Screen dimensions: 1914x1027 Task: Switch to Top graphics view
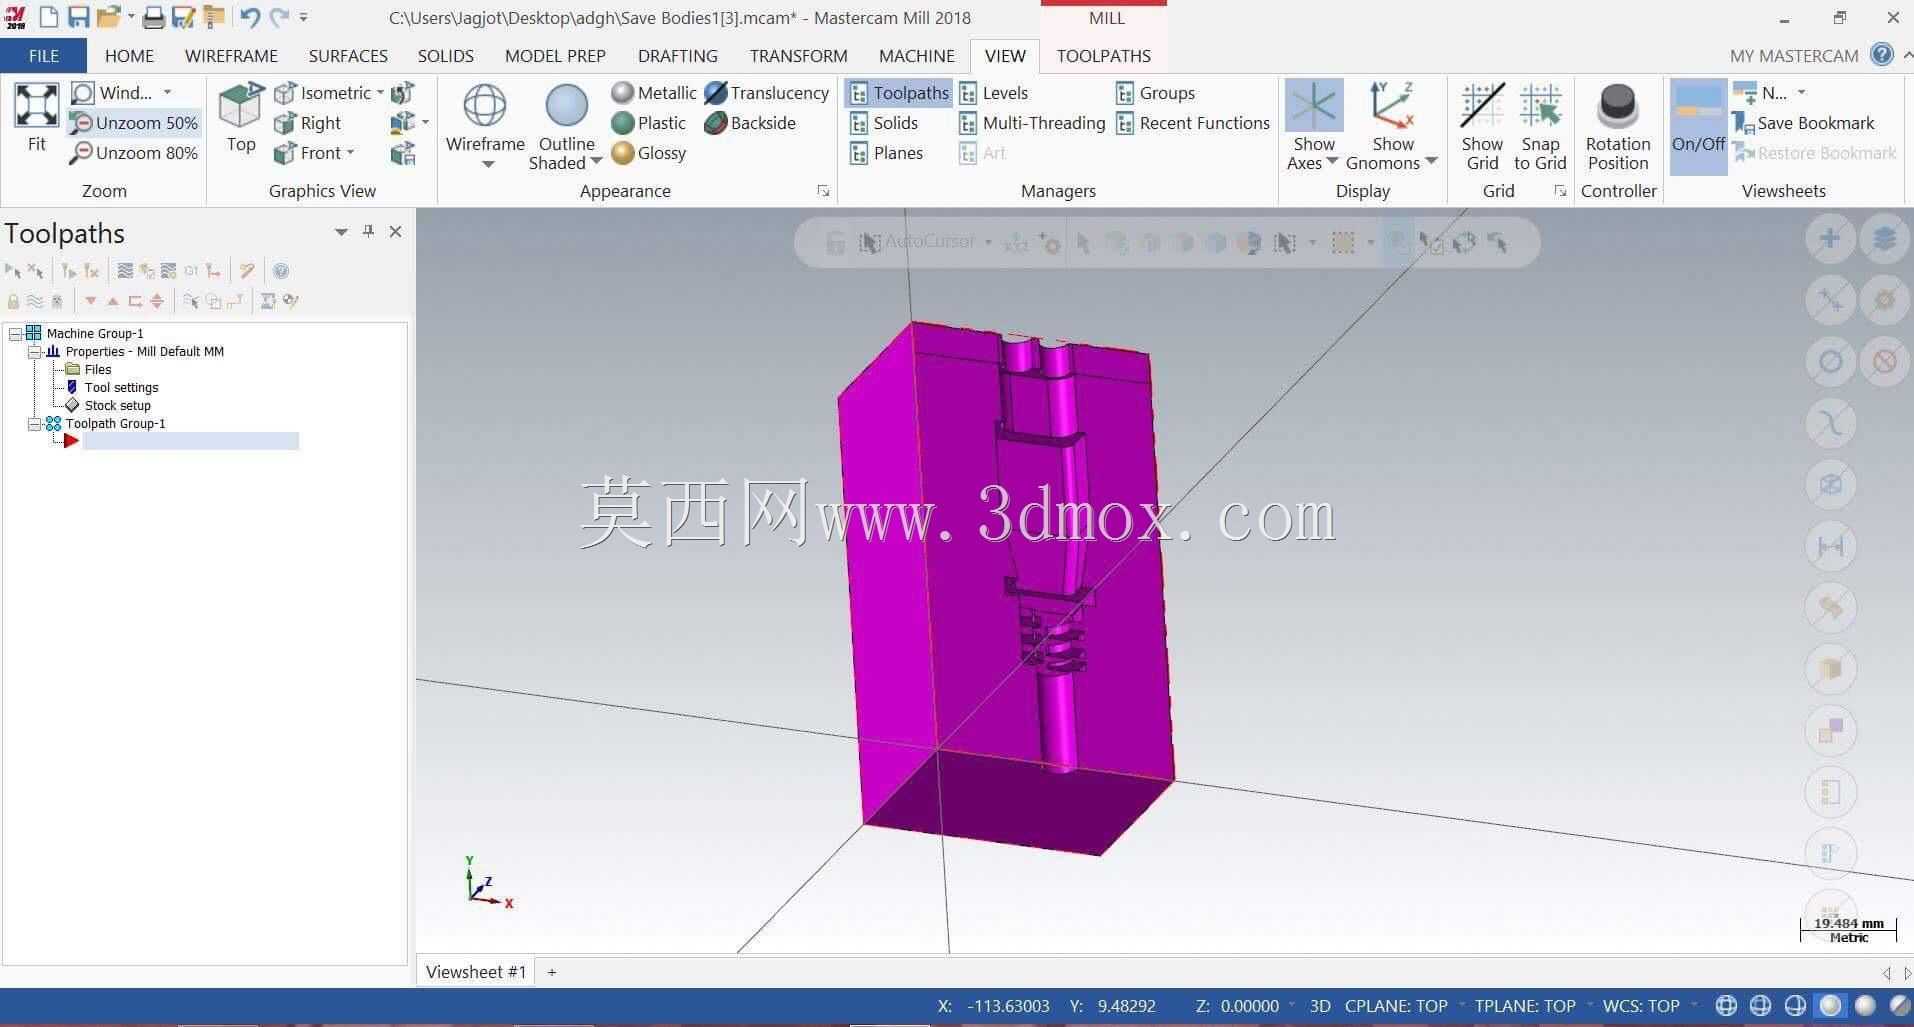click(240, 118)
